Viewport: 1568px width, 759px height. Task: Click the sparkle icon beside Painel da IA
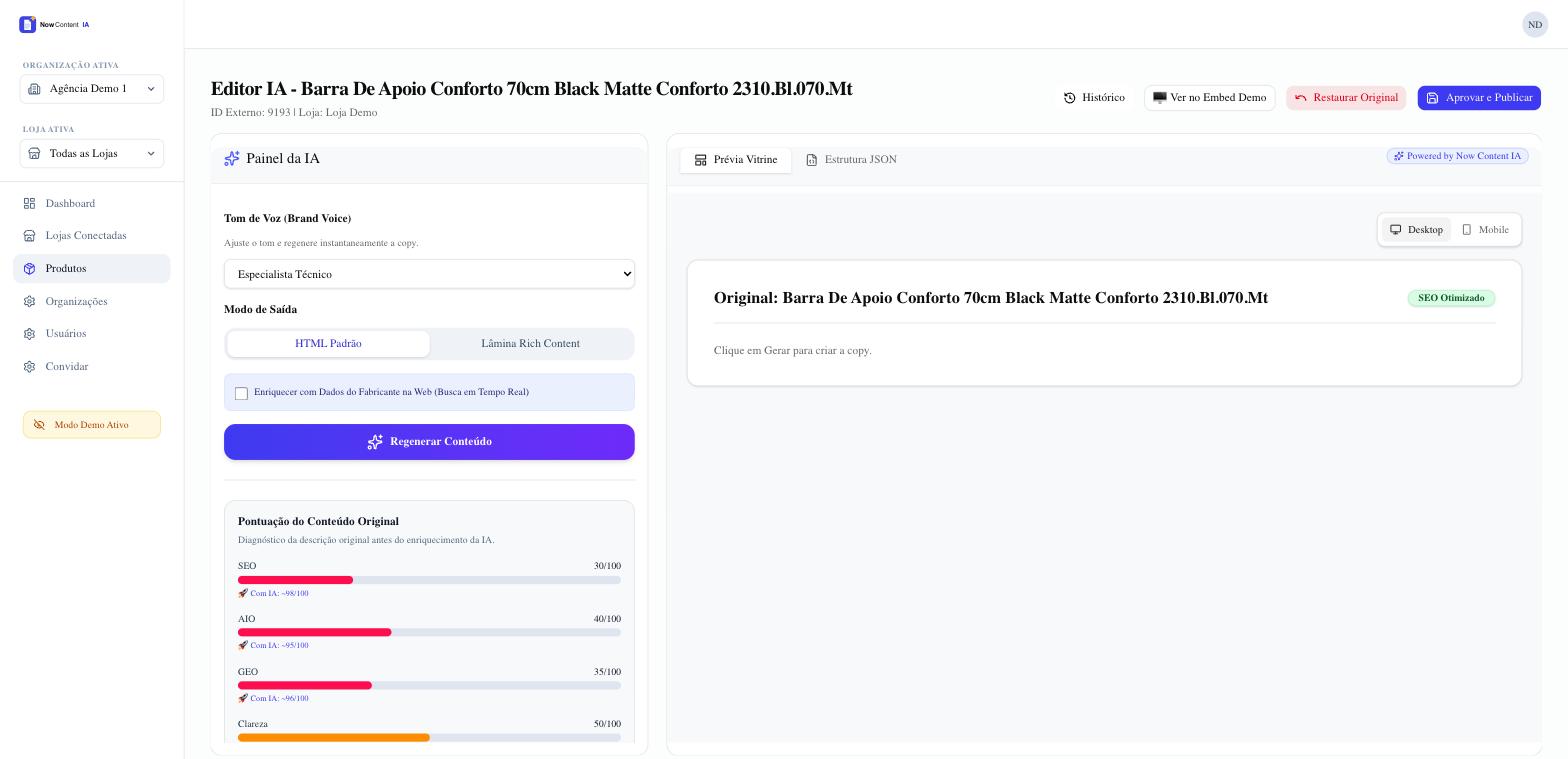pos(232,159)
